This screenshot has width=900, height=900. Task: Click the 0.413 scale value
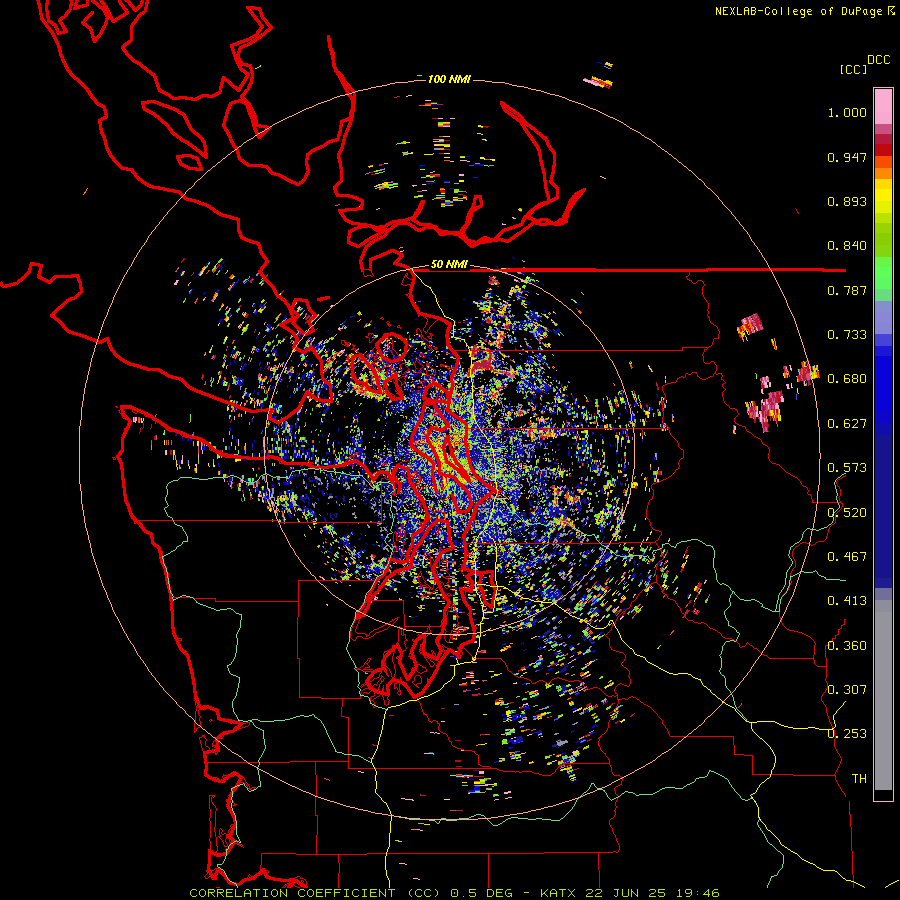[847, 601]
